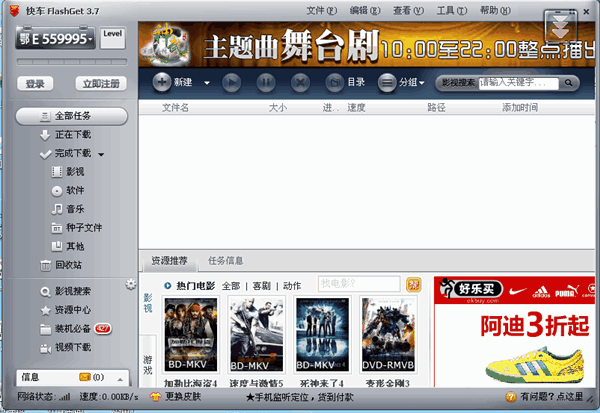This screenshot has width=600, height=413.
Task: Open the 工具 menu
Action: point(452,11)
